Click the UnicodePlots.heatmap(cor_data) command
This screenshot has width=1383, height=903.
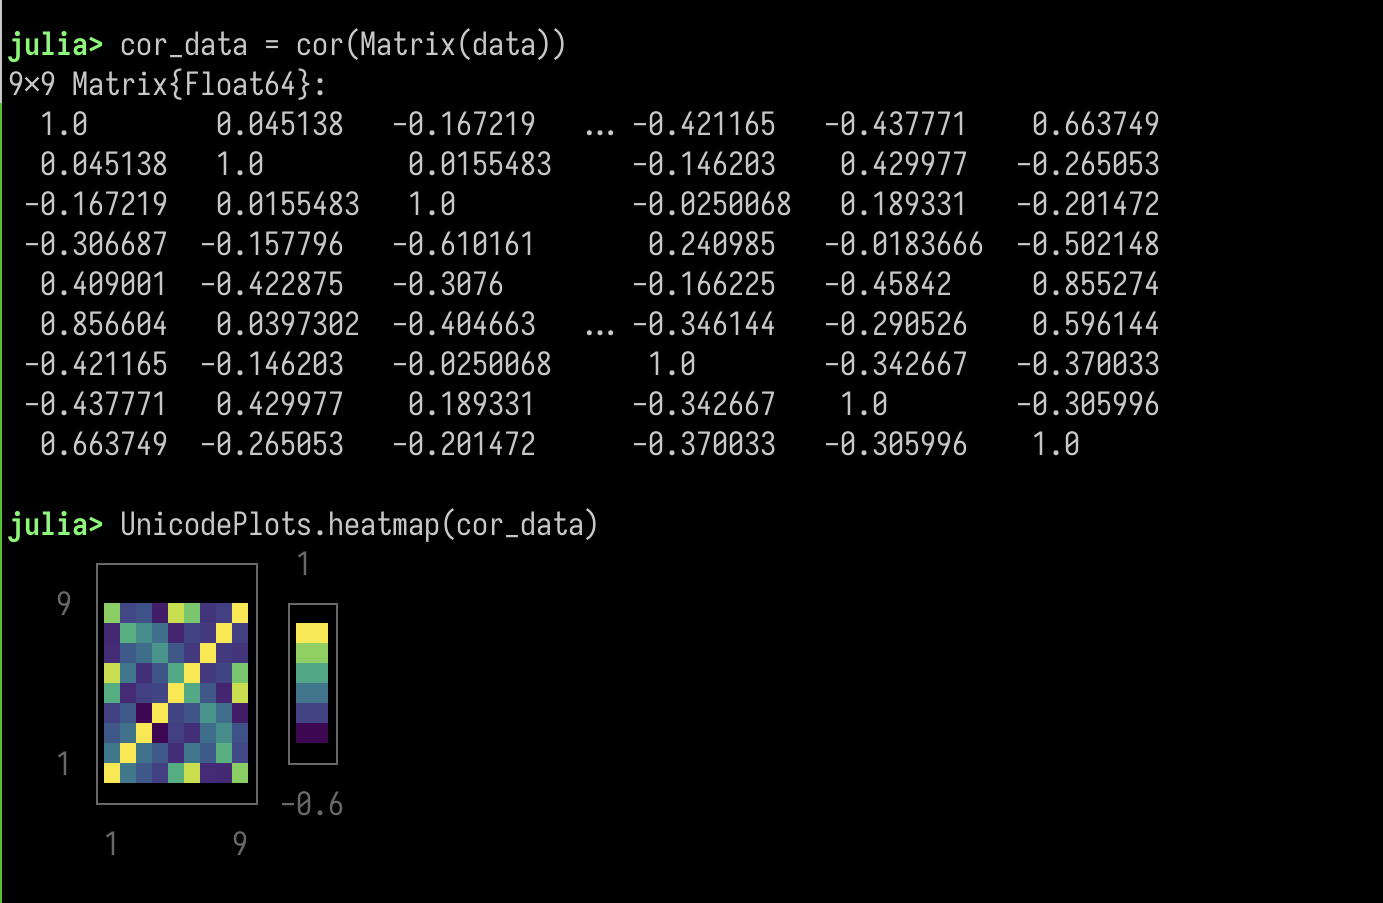click(x=358, y=524)
